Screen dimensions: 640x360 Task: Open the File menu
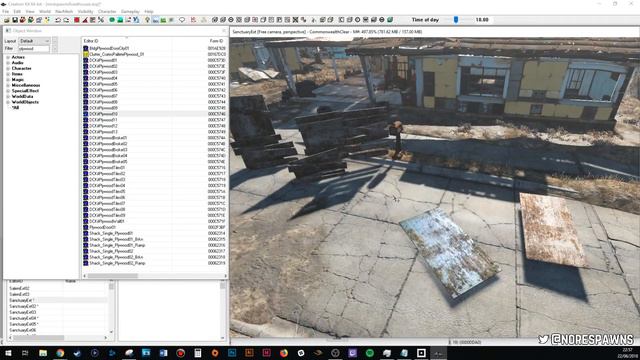[5, 11]
